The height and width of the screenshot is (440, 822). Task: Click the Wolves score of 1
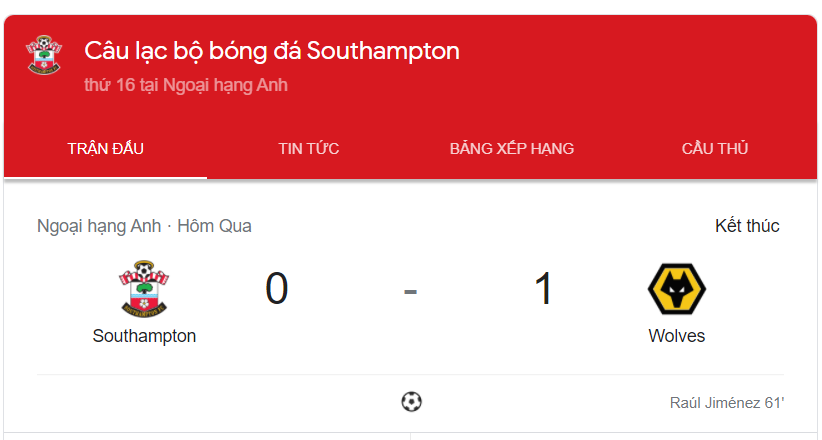[x=543, y=288]
